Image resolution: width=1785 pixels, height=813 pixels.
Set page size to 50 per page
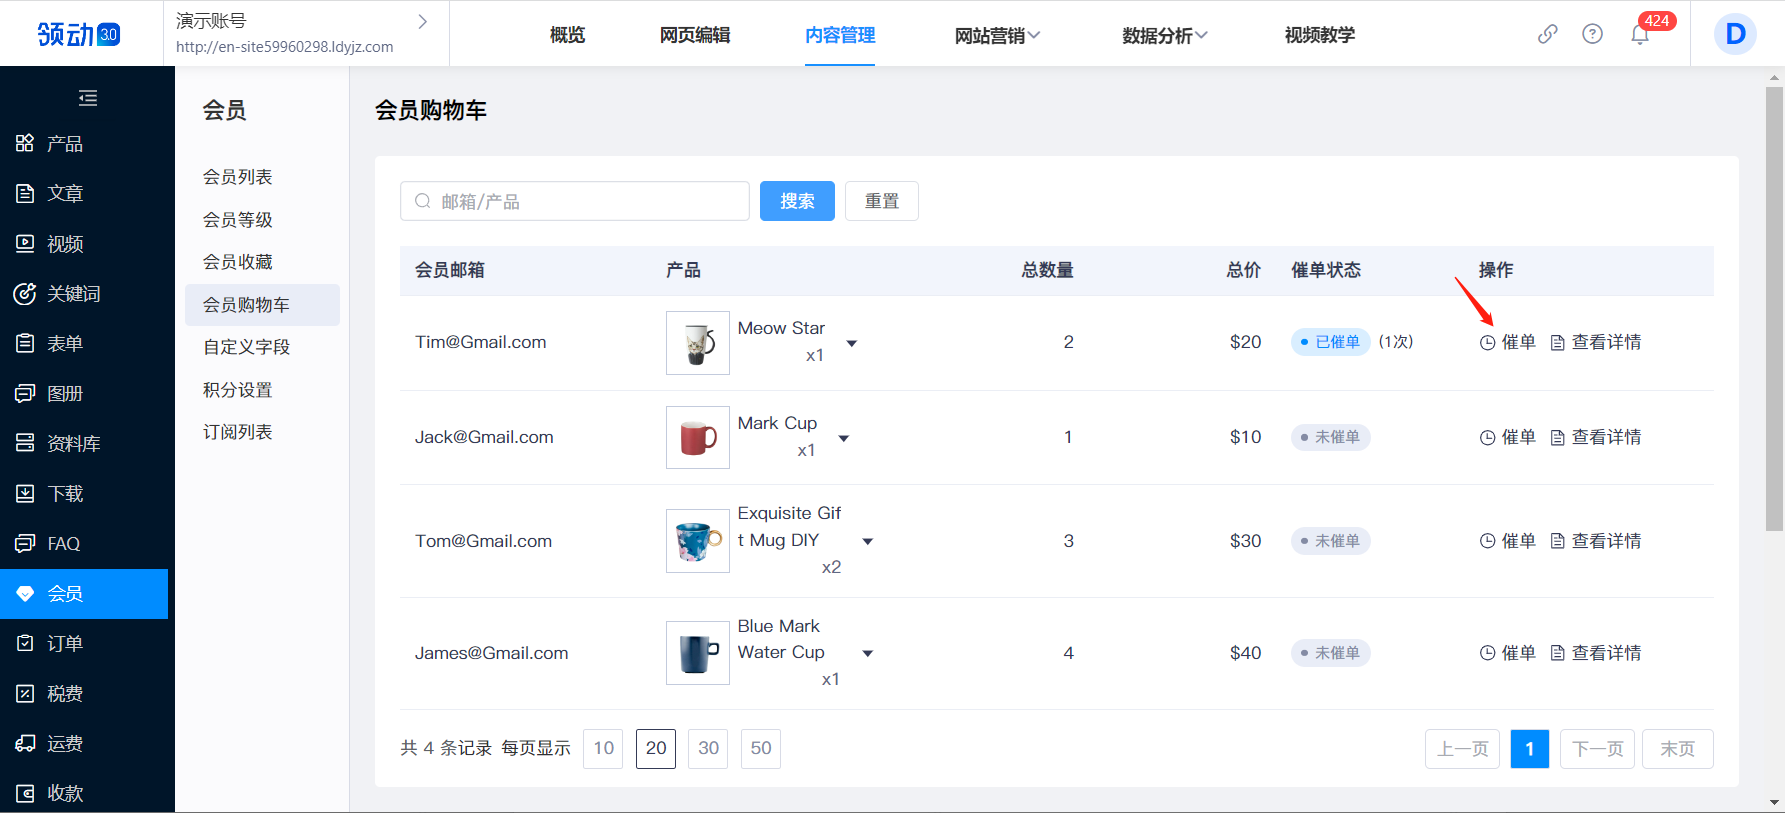(x=760, y=748)
